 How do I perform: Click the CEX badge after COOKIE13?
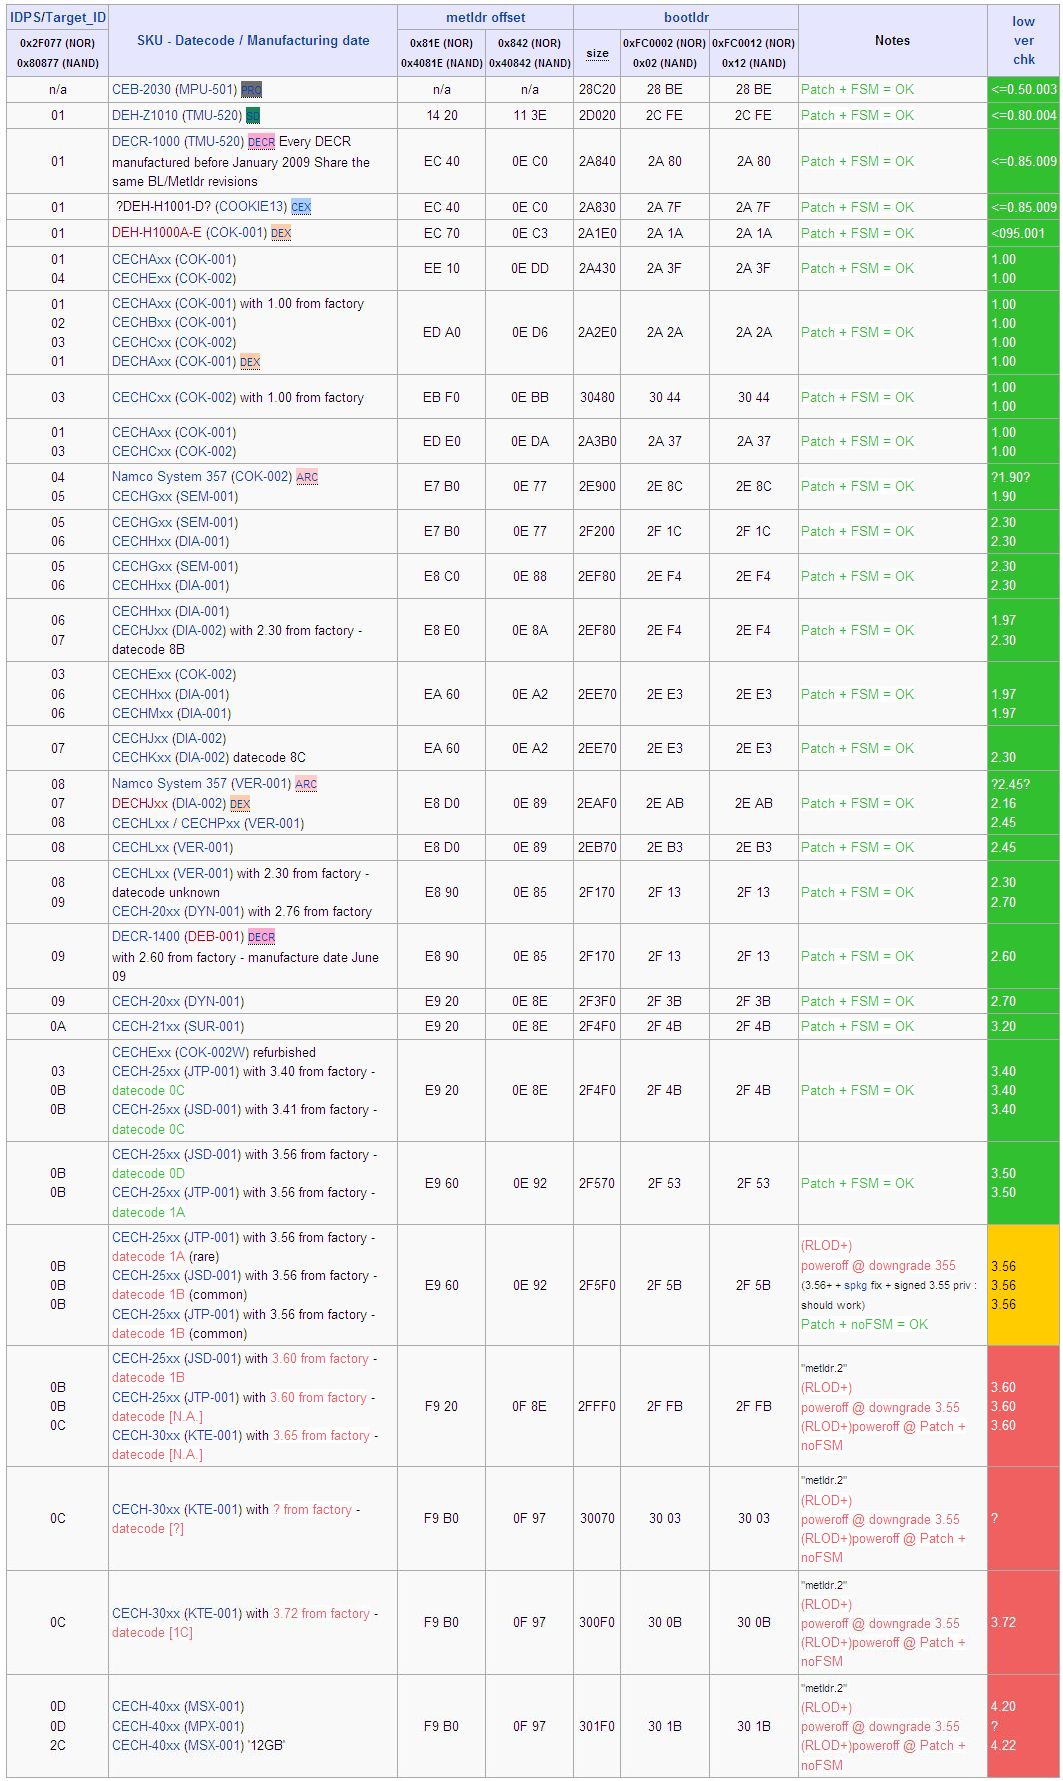(x=301, y=207)
